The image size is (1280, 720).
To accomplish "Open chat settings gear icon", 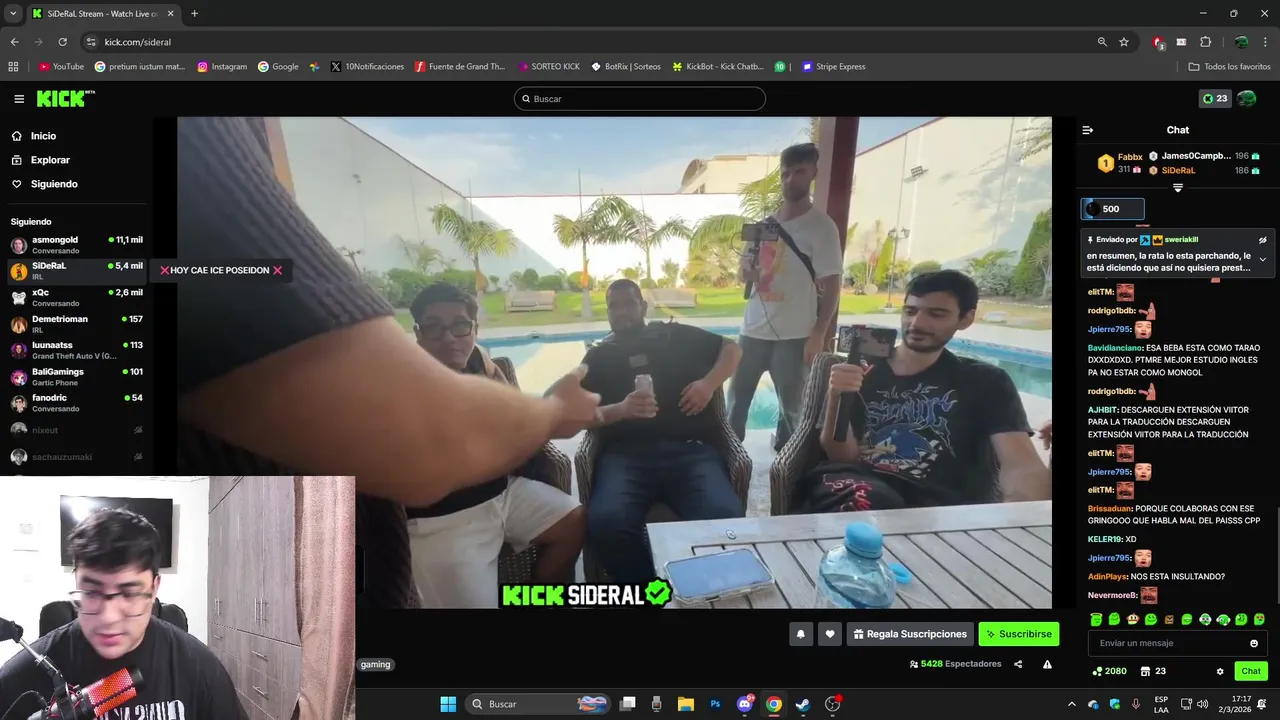I will click(x=1220, y=671).
